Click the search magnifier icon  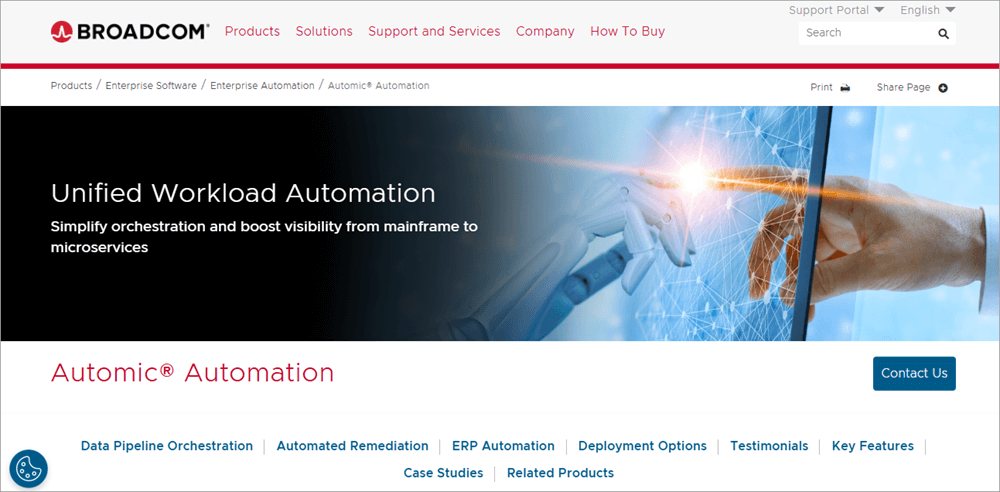click(x=943, y=34)
